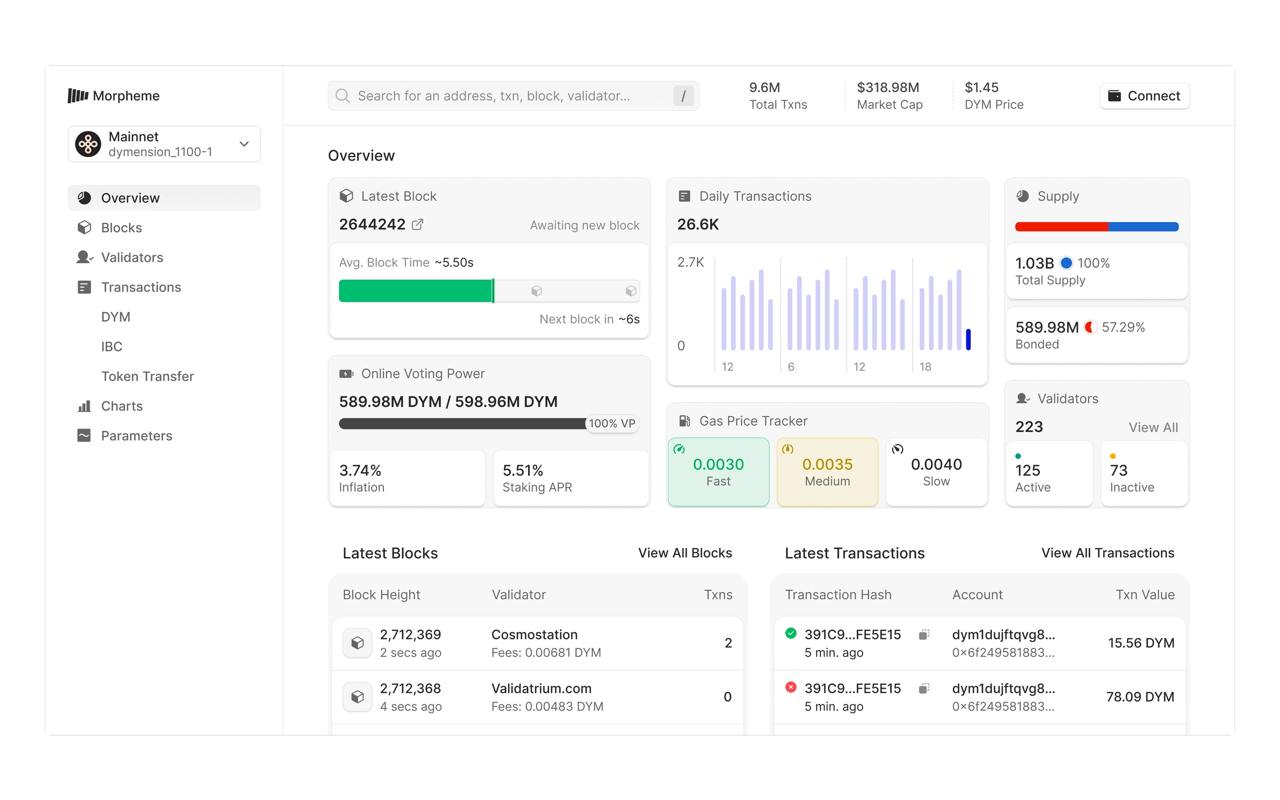Screen dimensions: 1280x800
Task: Click the Connect wallet button
Action: pos(1144,96)
